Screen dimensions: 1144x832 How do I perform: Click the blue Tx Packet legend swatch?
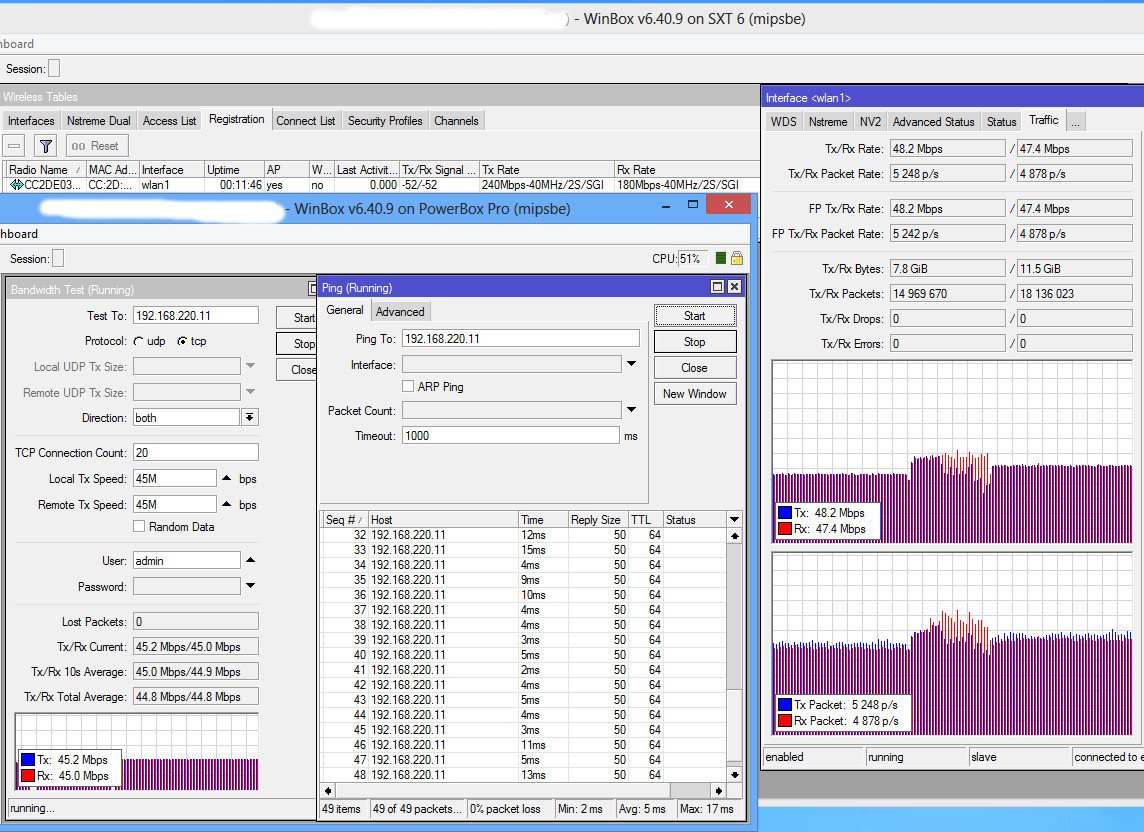coord(785,704)
